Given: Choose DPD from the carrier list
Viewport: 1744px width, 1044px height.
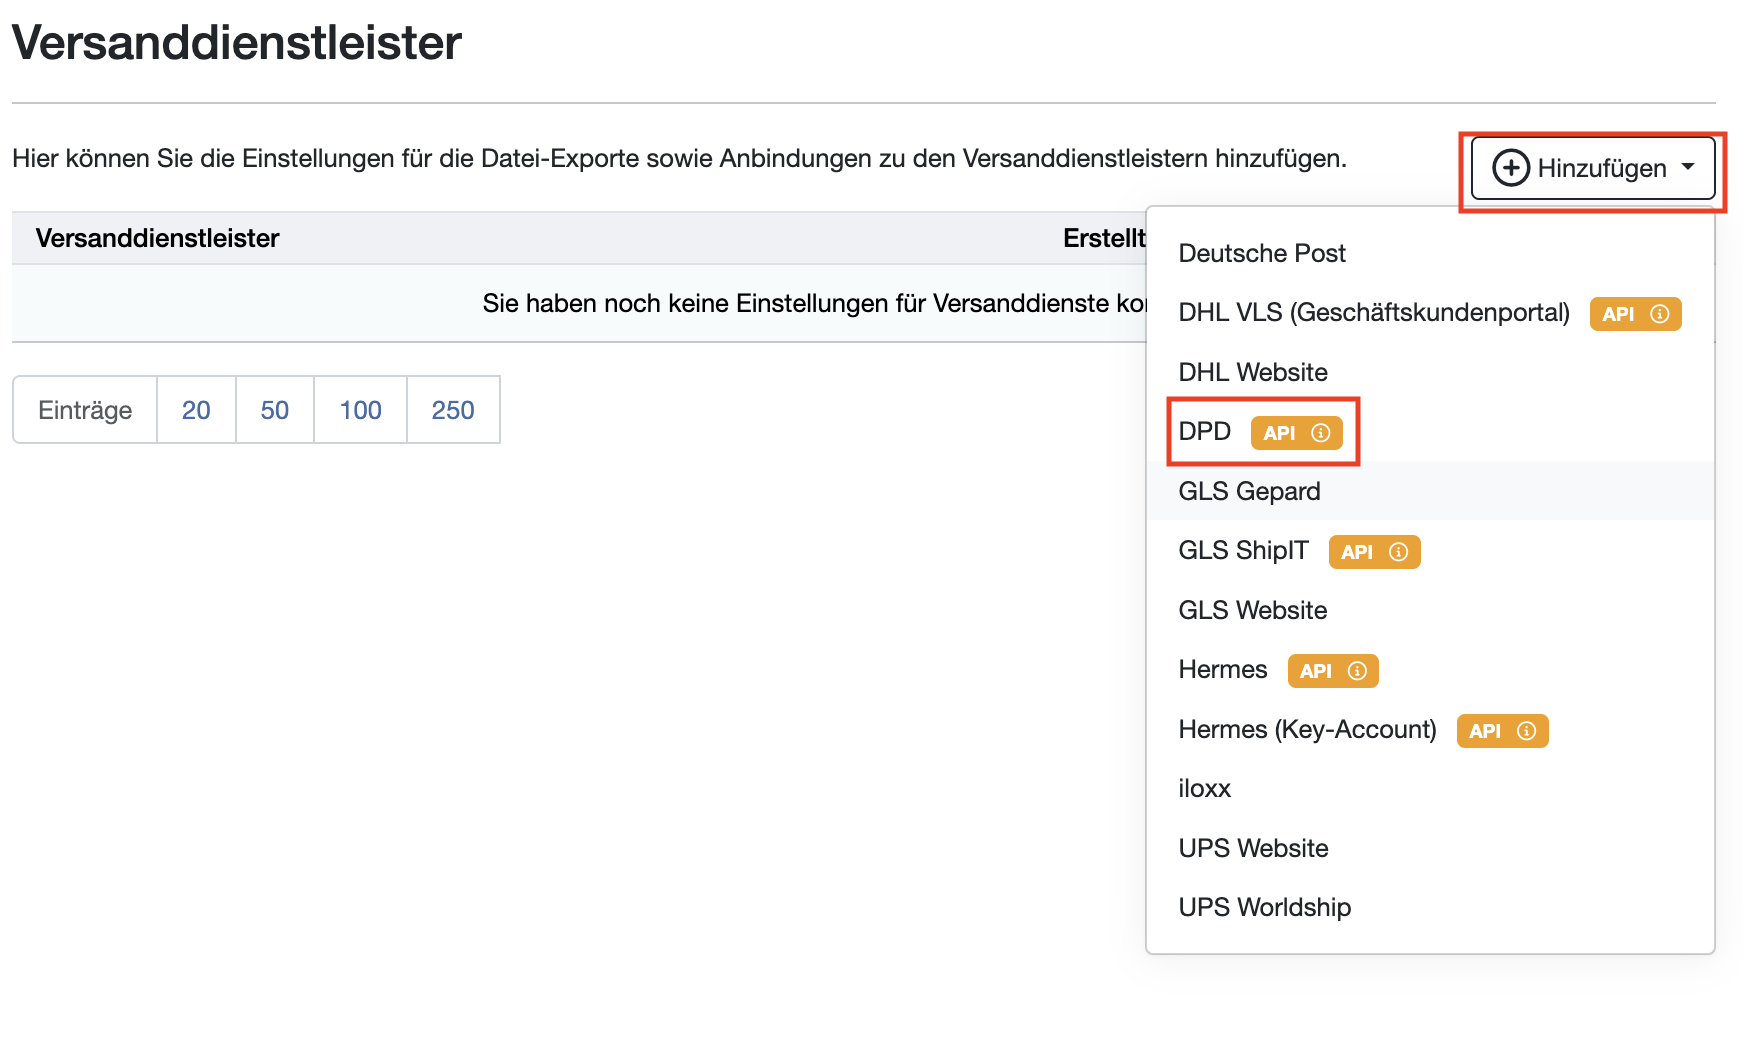Looking at the screenshot, I should 1430,432.
